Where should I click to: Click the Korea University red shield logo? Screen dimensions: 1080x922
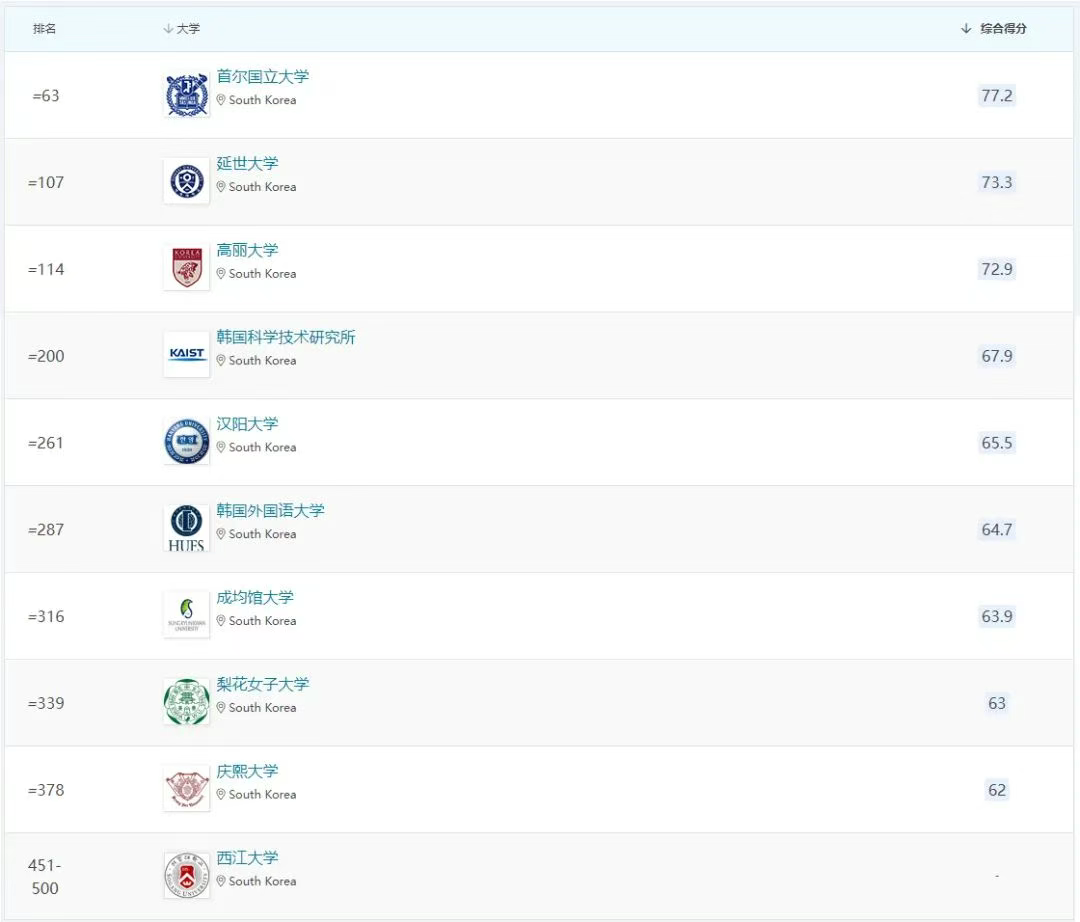[187, 269]
